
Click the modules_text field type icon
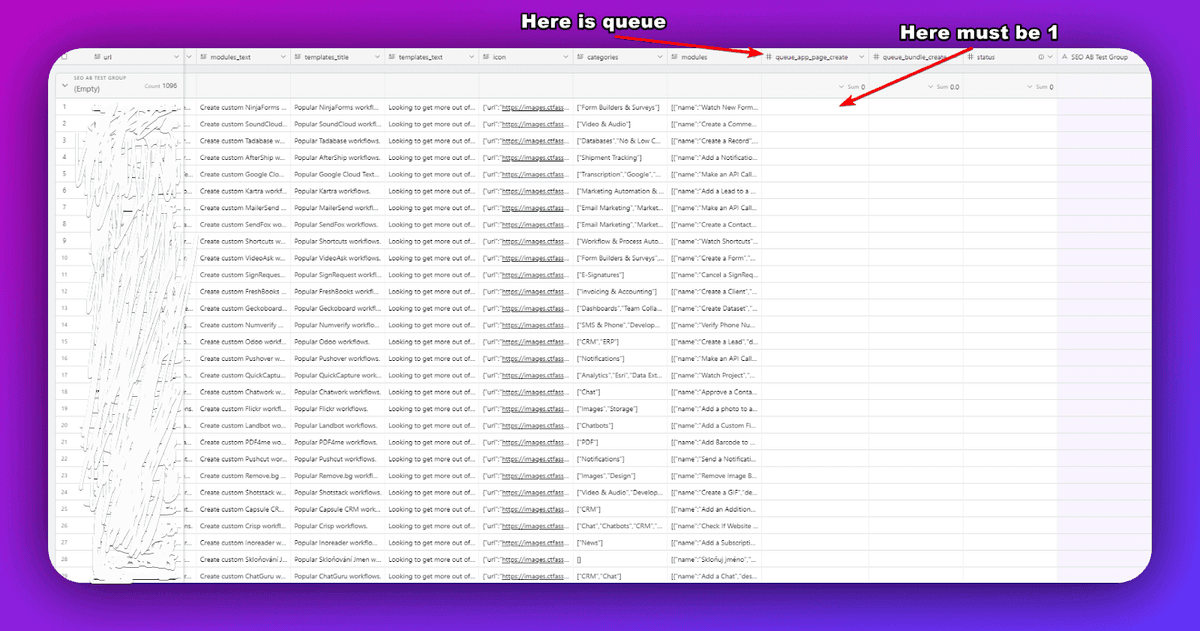(203, 58)
